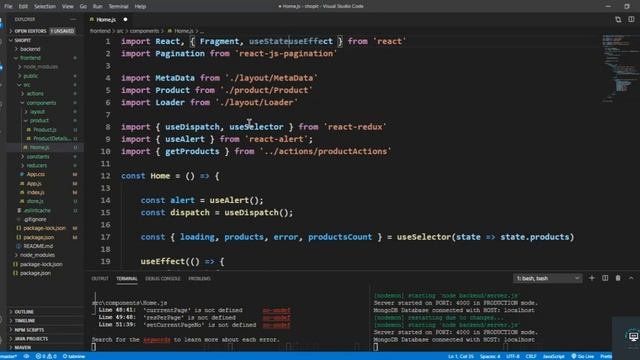The width and height of the screenshot is (640, 360).
Task: Expand the constants folder
Action: coord(38,156)
